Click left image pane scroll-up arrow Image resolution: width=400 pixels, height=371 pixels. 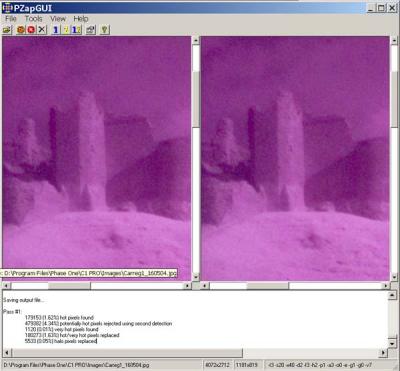[x=196, y=40]
